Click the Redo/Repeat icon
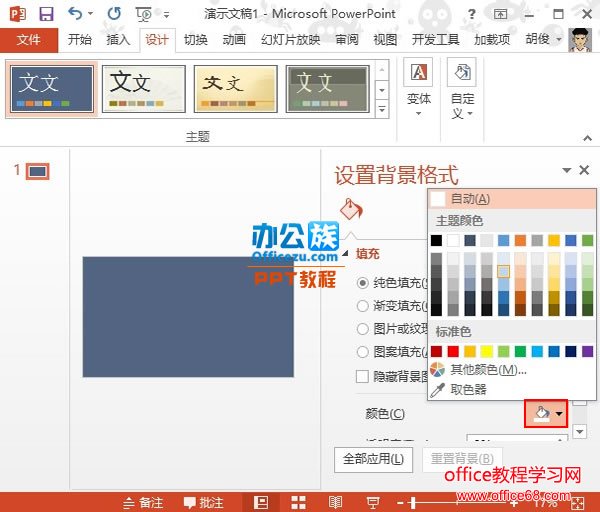 pos(114,14)
